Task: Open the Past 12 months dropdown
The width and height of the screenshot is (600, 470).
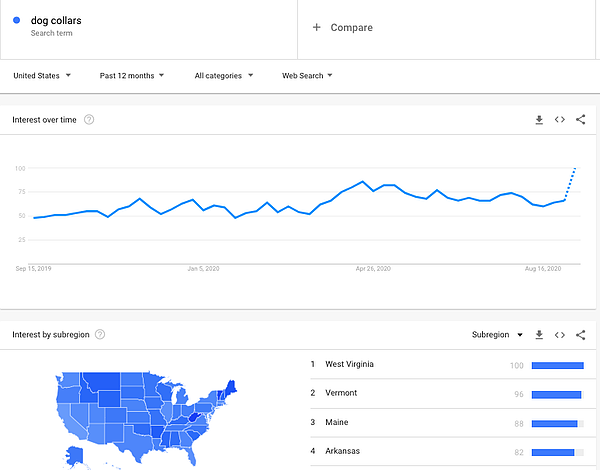Action: [132, 75]
